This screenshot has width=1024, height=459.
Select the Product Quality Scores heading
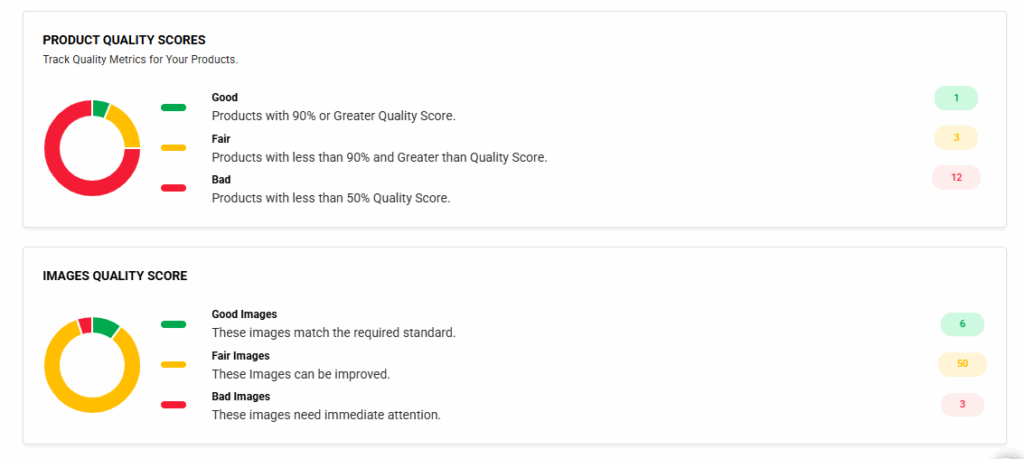(x=124, y=40)
